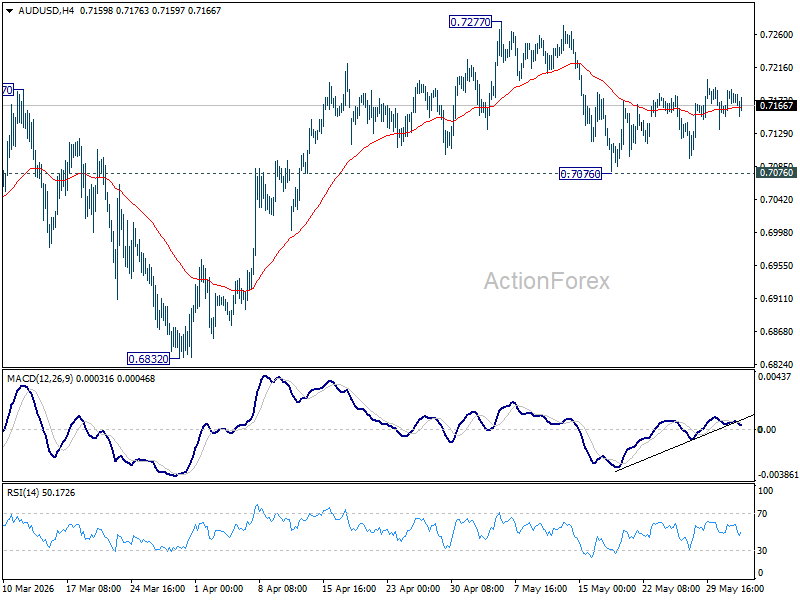Open the chart dropdown arrow beside AUDUSD,H4

coord(10,11)
